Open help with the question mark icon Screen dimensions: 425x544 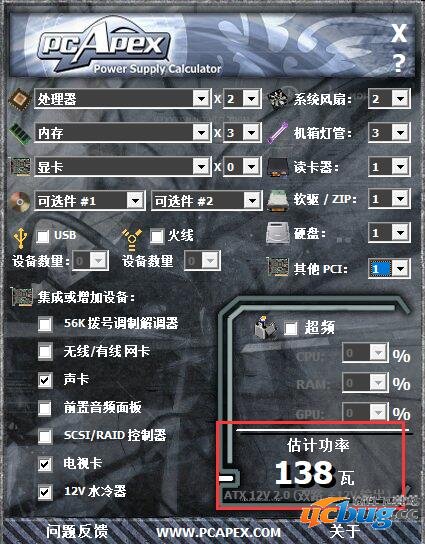coord(399,63)
